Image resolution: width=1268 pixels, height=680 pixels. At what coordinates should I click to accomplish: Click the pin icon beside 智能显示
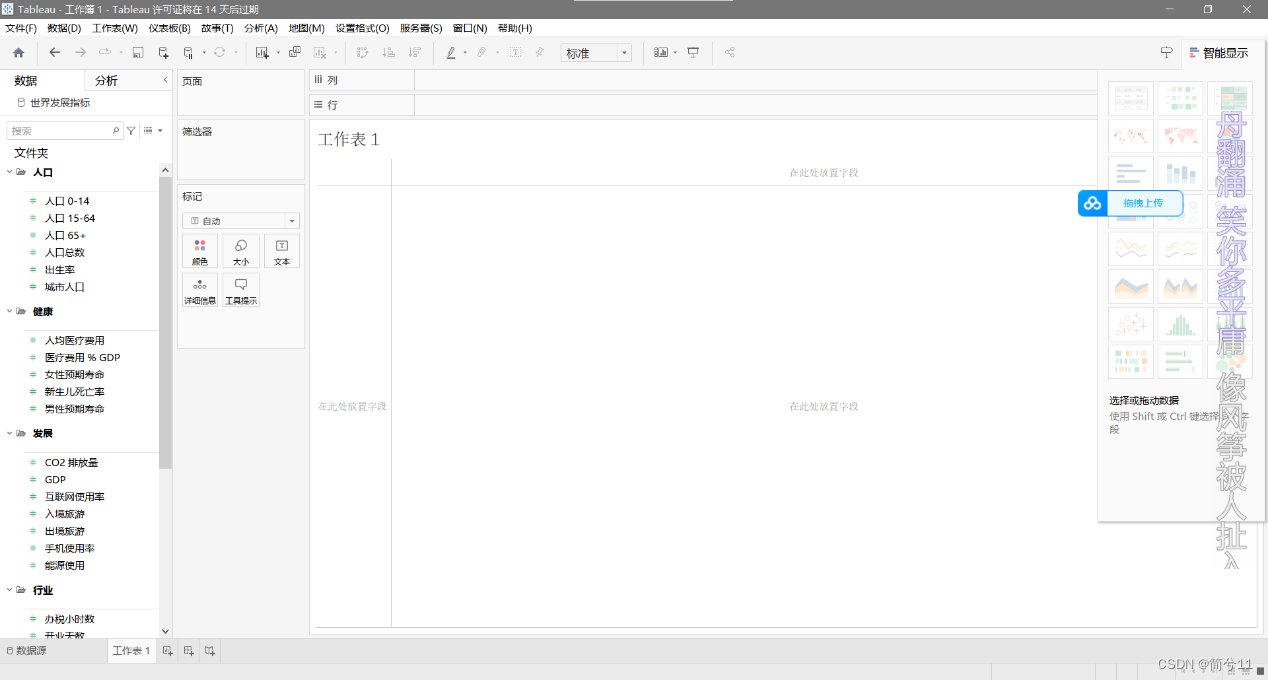click(1166, 53)
